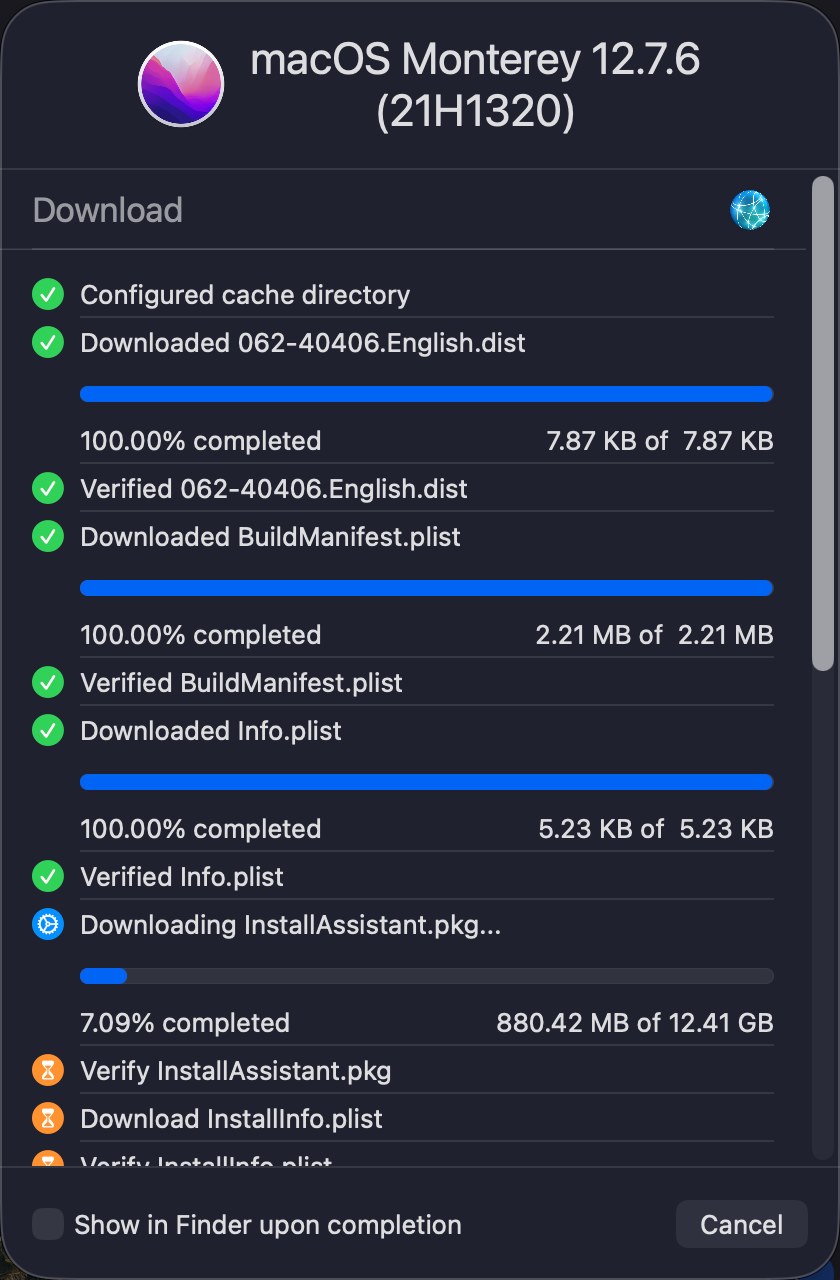The width and height of the screenshot is (840, 1280).
Task: Click the blue gear icon for InstallAssistant.pkg
Action: pos(48,925)
